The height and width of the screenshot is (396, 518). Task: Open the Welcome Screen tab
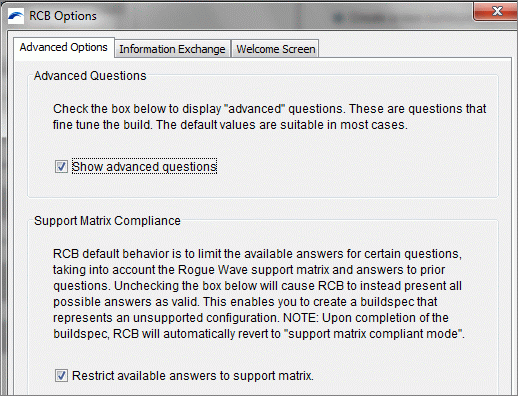276,49
